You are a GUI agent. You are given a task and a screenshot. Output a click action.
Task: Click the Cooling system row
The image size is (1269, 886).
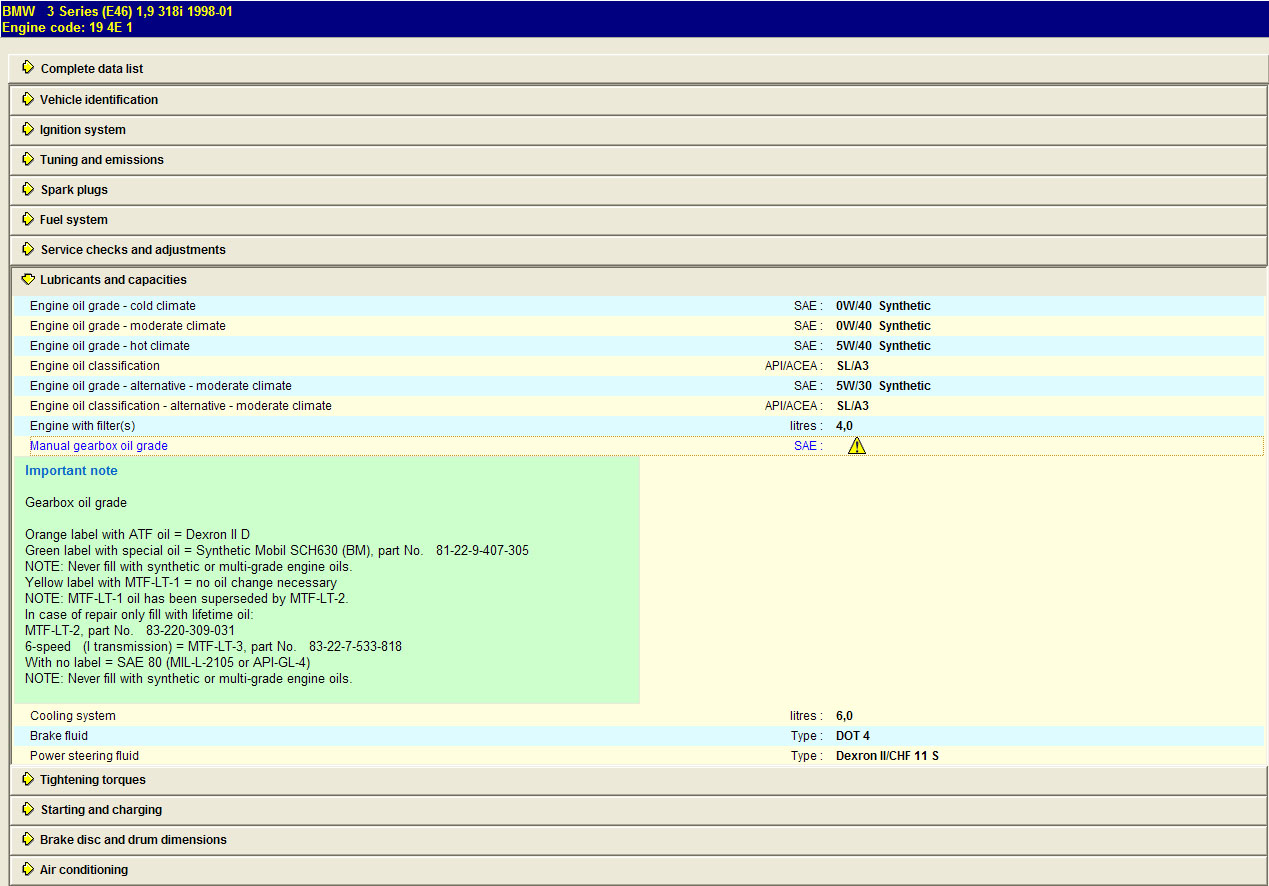point(73,716)
